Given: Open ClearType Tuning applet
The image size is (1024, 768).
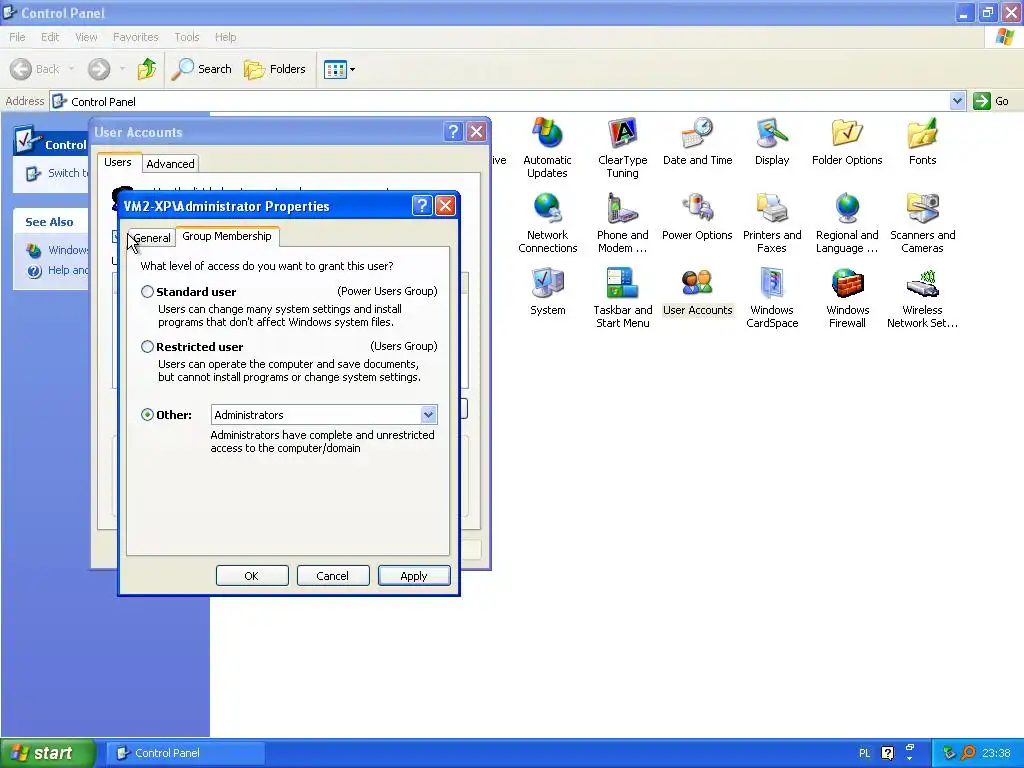Looking at the screenshot, I should click(622, 148).
